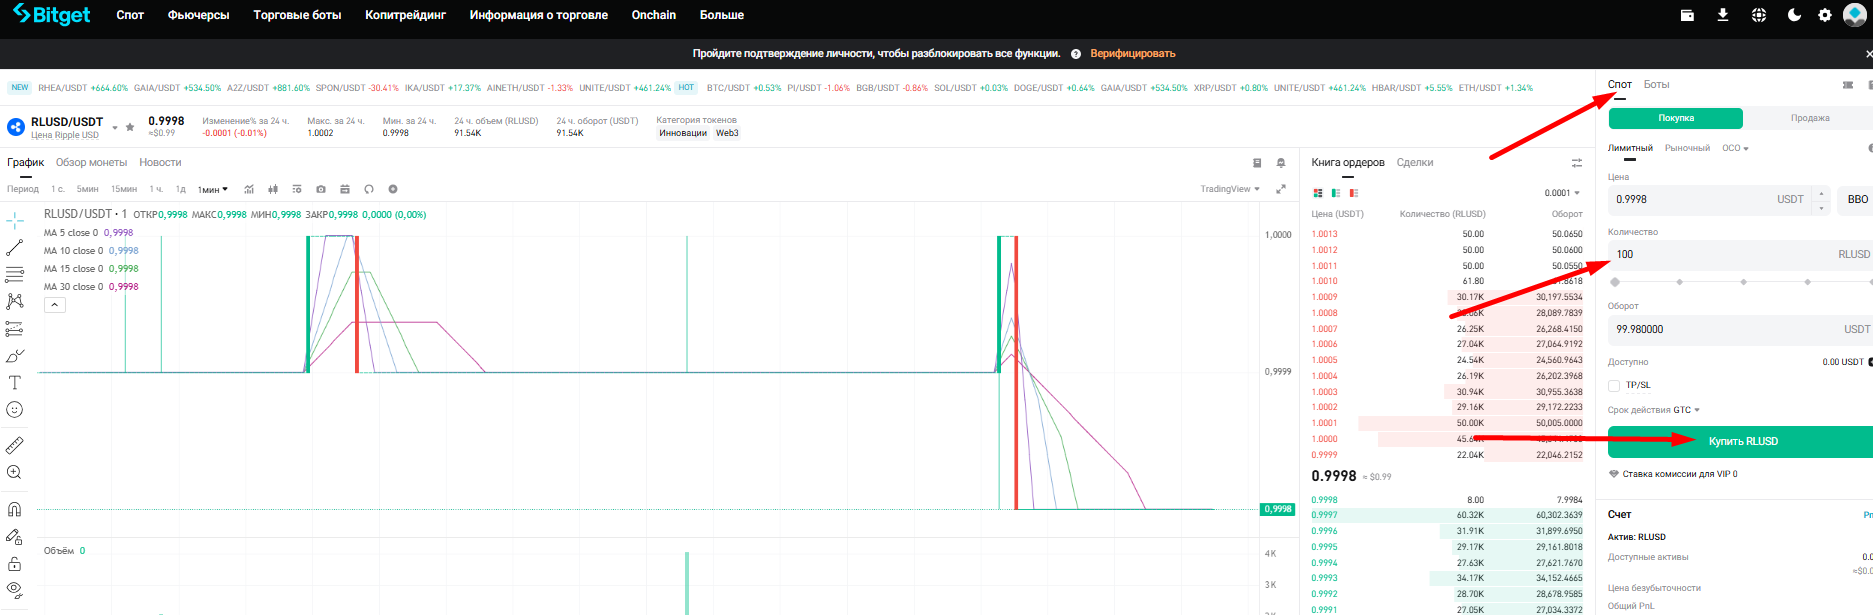Select the forecast and measurement positions tool
Screen dimensions: 1873x615
click(15, 328)
